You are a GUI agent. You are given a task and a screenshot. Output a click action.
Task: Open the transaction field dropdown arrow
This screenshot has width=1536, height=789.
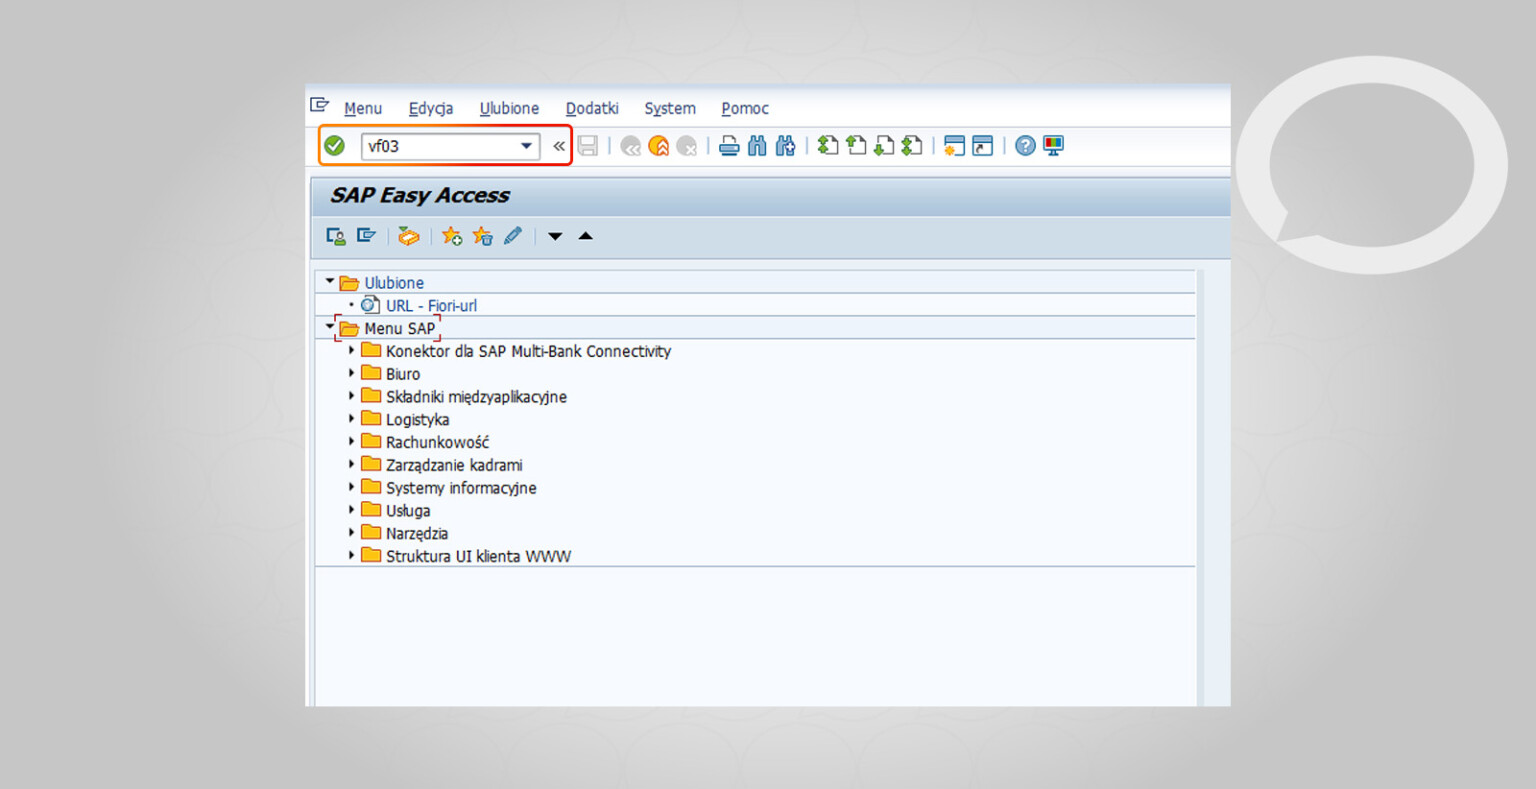point(525,146)
